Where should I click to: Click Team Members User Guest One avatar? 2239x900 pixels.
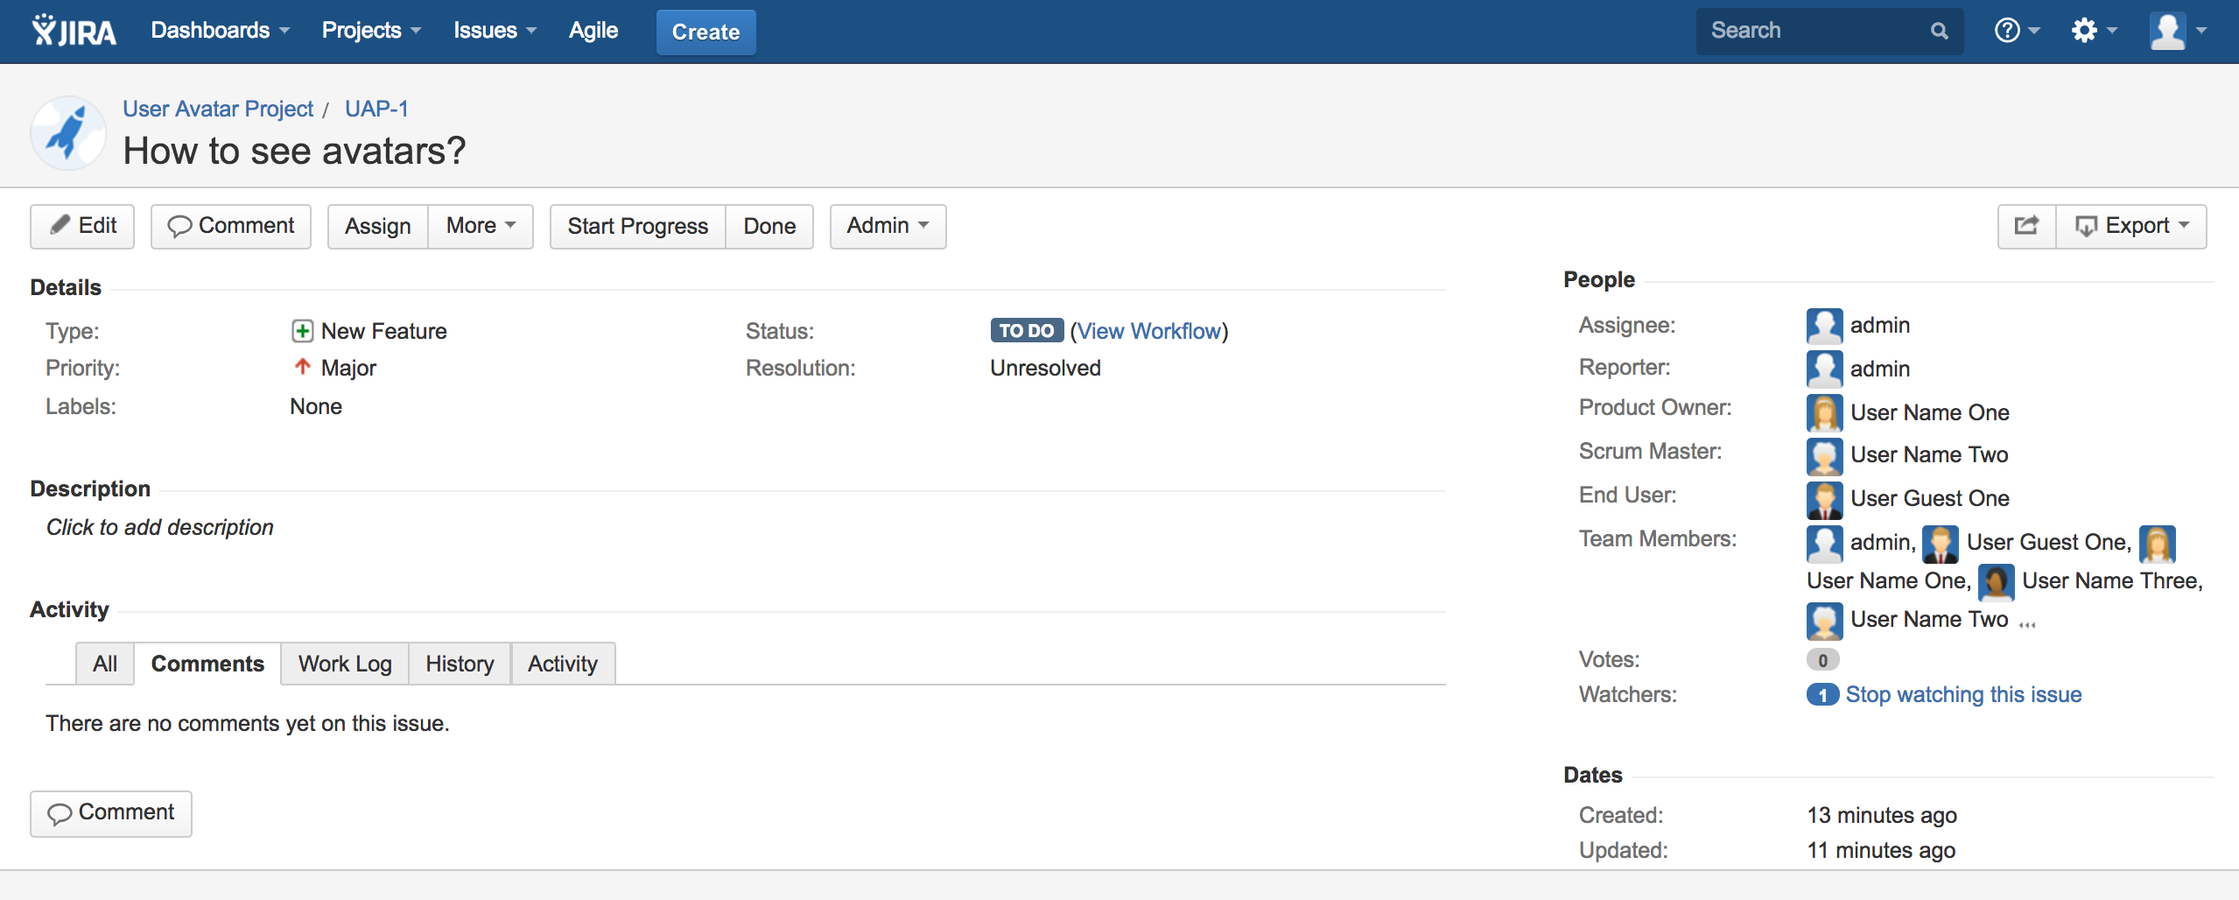1940,543
